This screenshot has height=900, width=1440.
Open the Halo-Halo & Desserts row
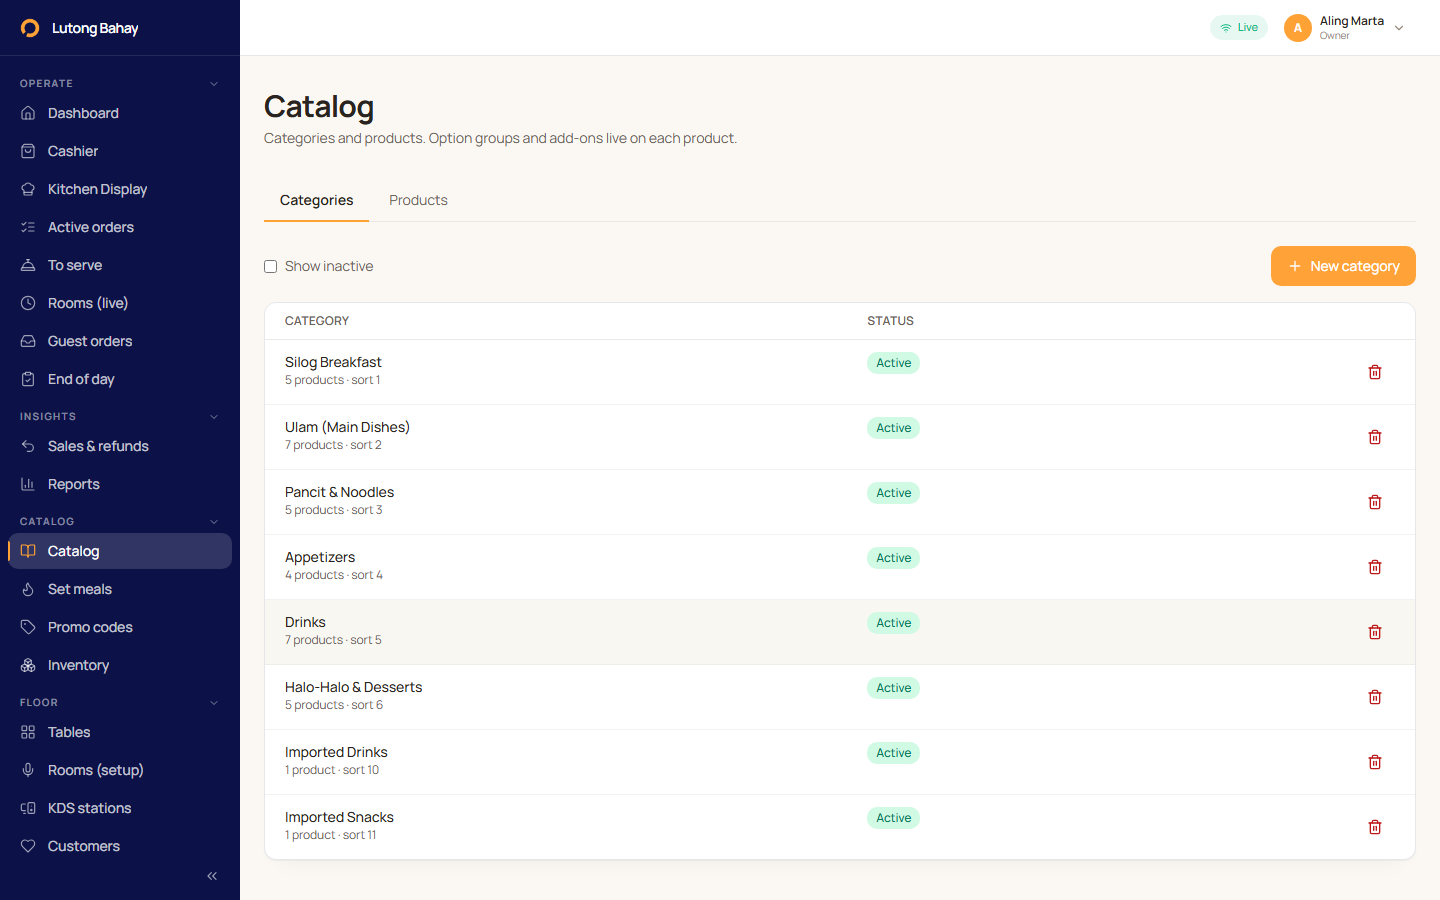(x=840, y=697)
